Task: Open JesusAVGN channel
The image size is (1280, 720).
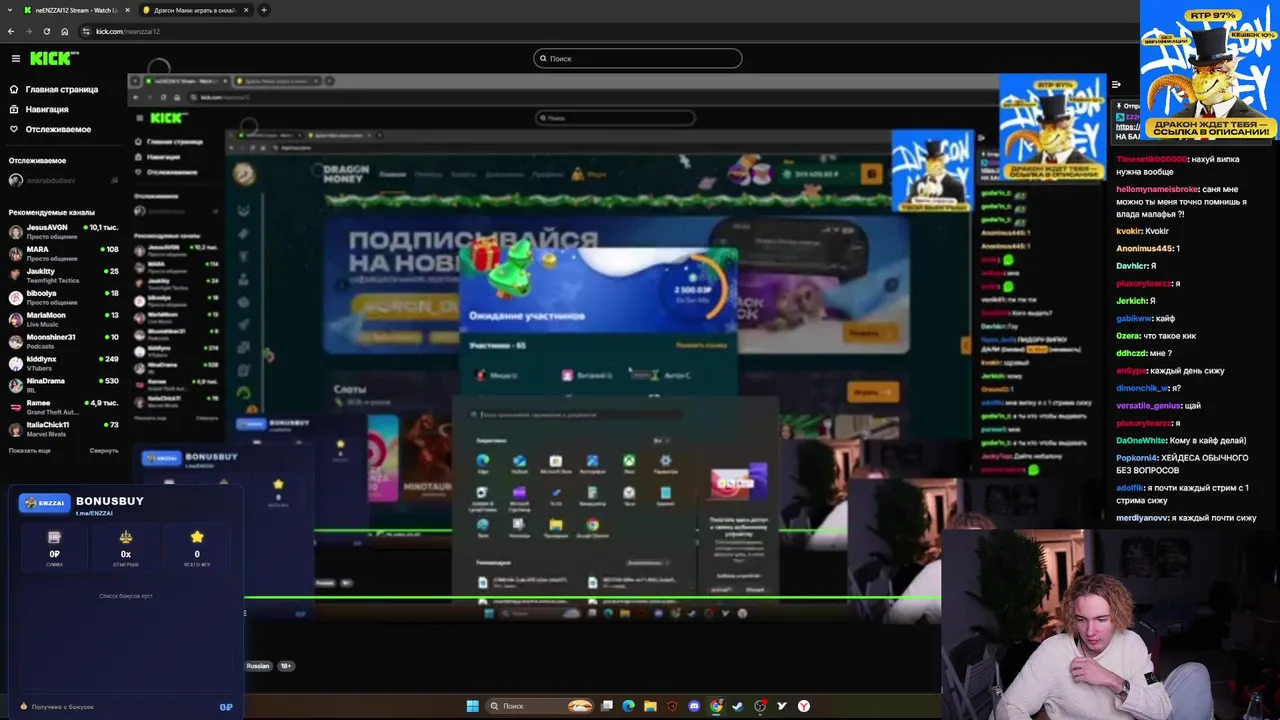Action: [x=63, y=231]
